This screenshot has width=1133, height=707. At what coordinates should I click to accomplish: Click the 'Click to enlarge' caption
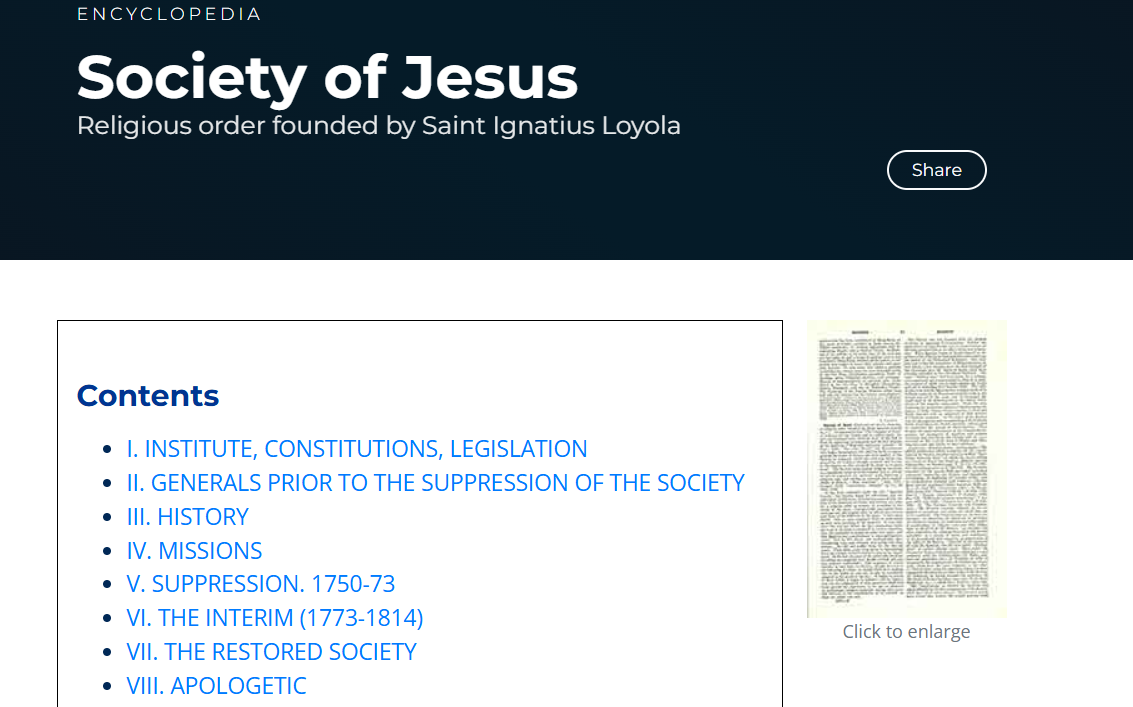coord(906,632)
